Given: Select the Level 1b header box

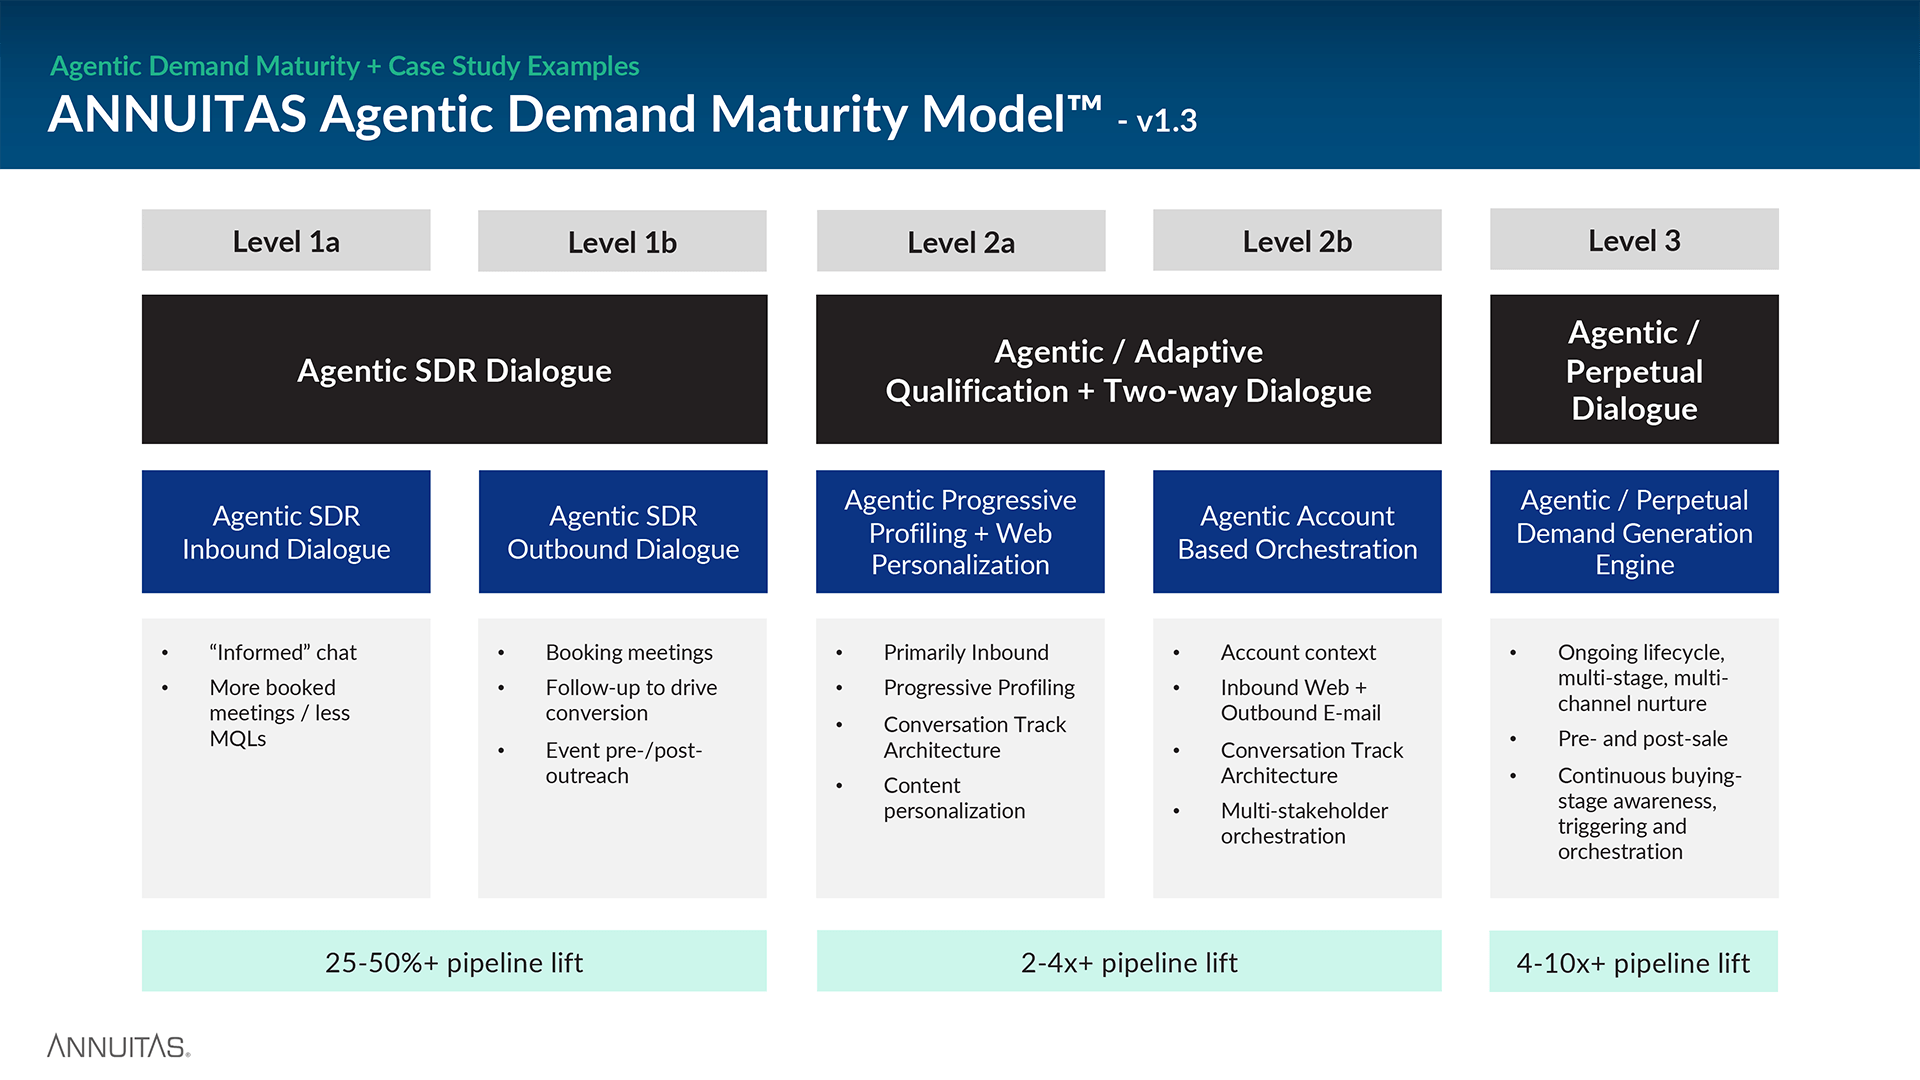Looking at the screenshot, I should [622, 241].
